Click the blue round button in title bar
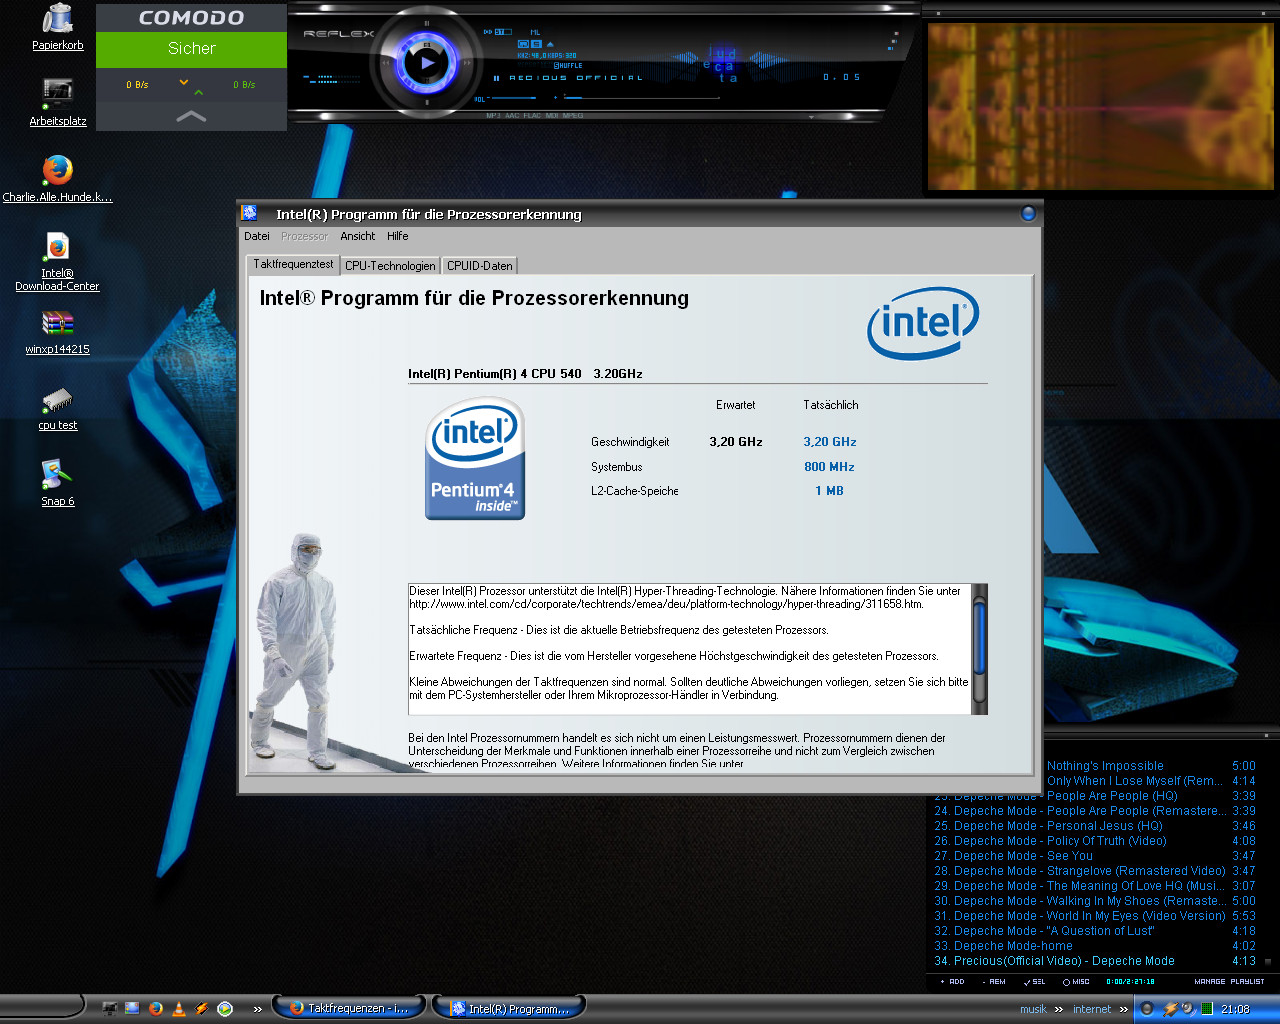1280x1024 pixels. point(1027,213)
